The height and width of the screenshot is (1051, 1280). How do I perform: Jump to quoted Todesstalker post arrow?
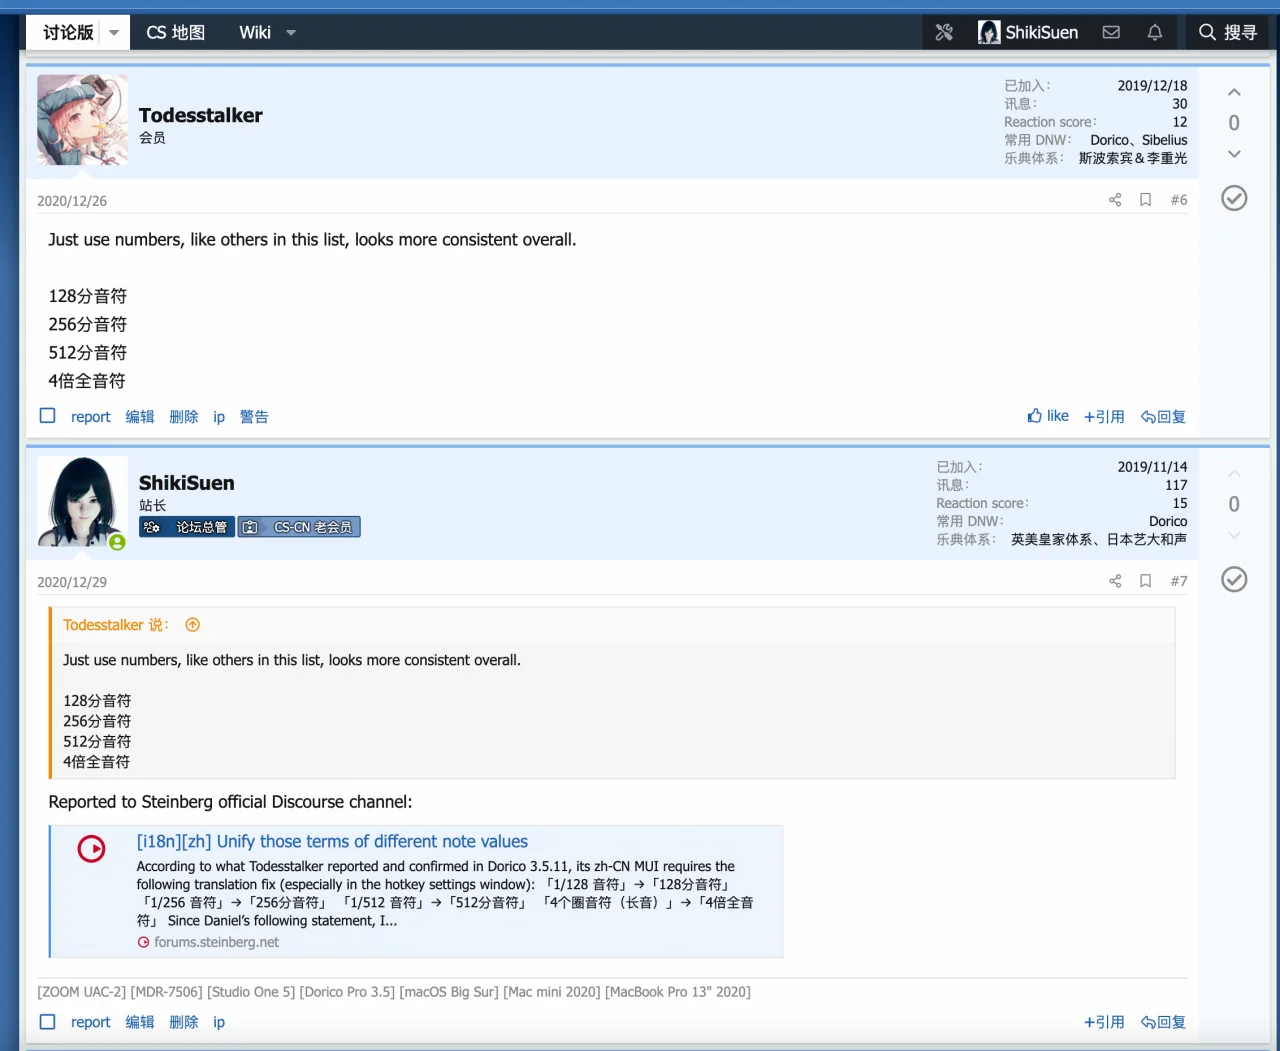point(193,625)
